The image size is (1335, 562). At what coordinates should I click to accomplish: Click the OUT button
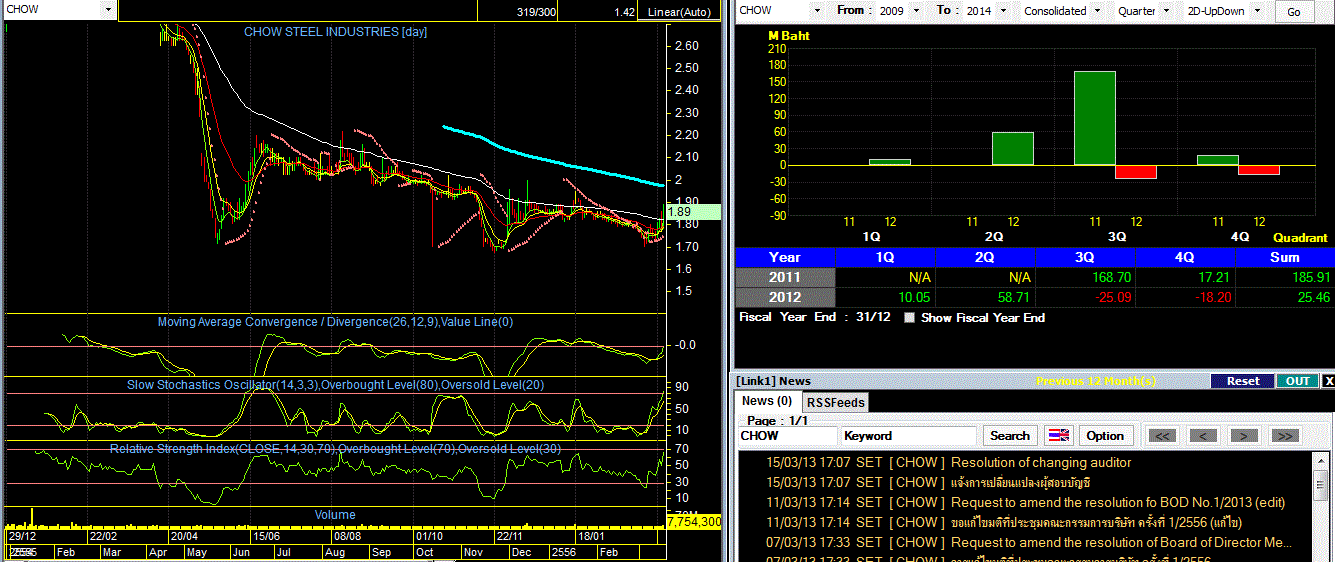[1298, 381]
